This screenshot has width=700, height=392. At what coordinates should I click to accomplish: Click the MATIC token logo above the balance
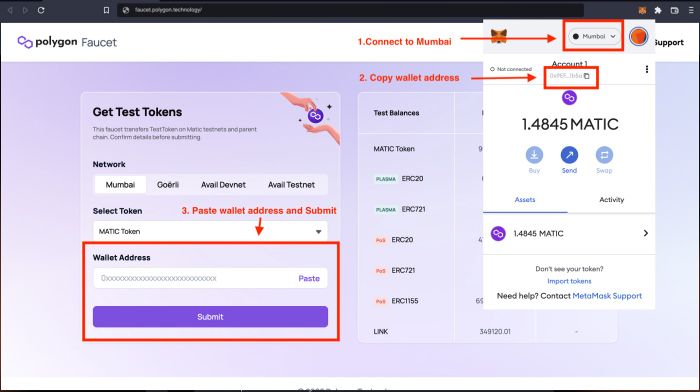[569, 98]
